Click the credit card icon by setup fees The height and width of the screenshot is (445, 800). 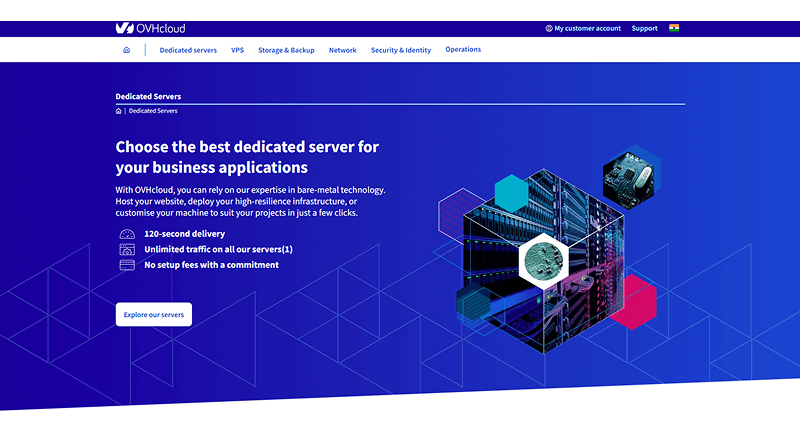coord(127,265)
